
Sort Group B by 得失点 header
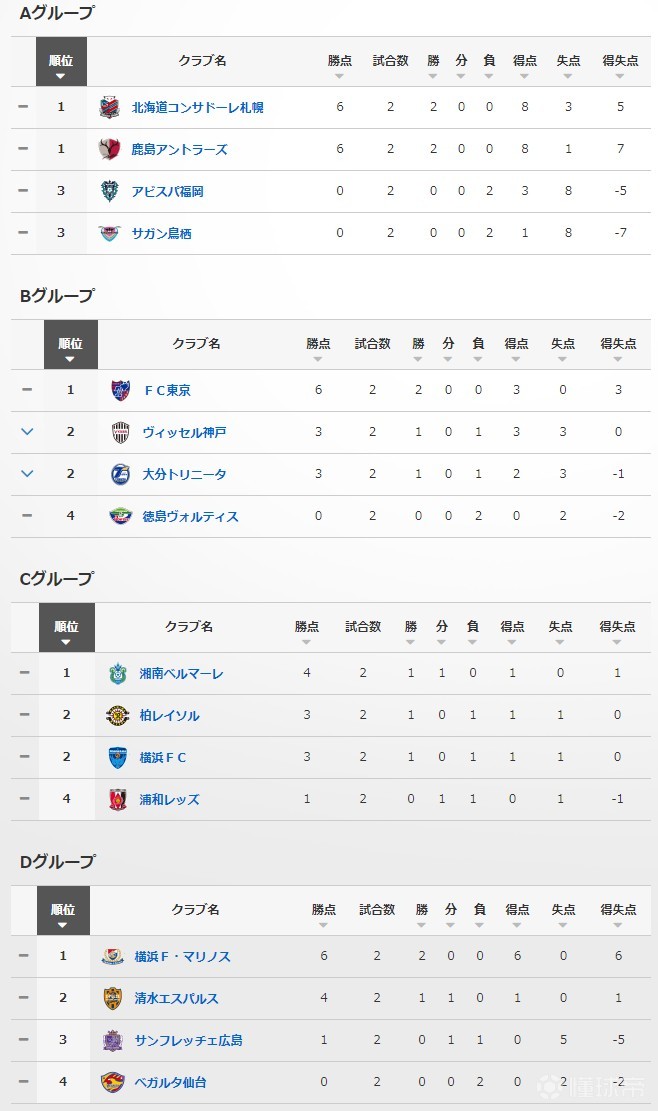619,348
